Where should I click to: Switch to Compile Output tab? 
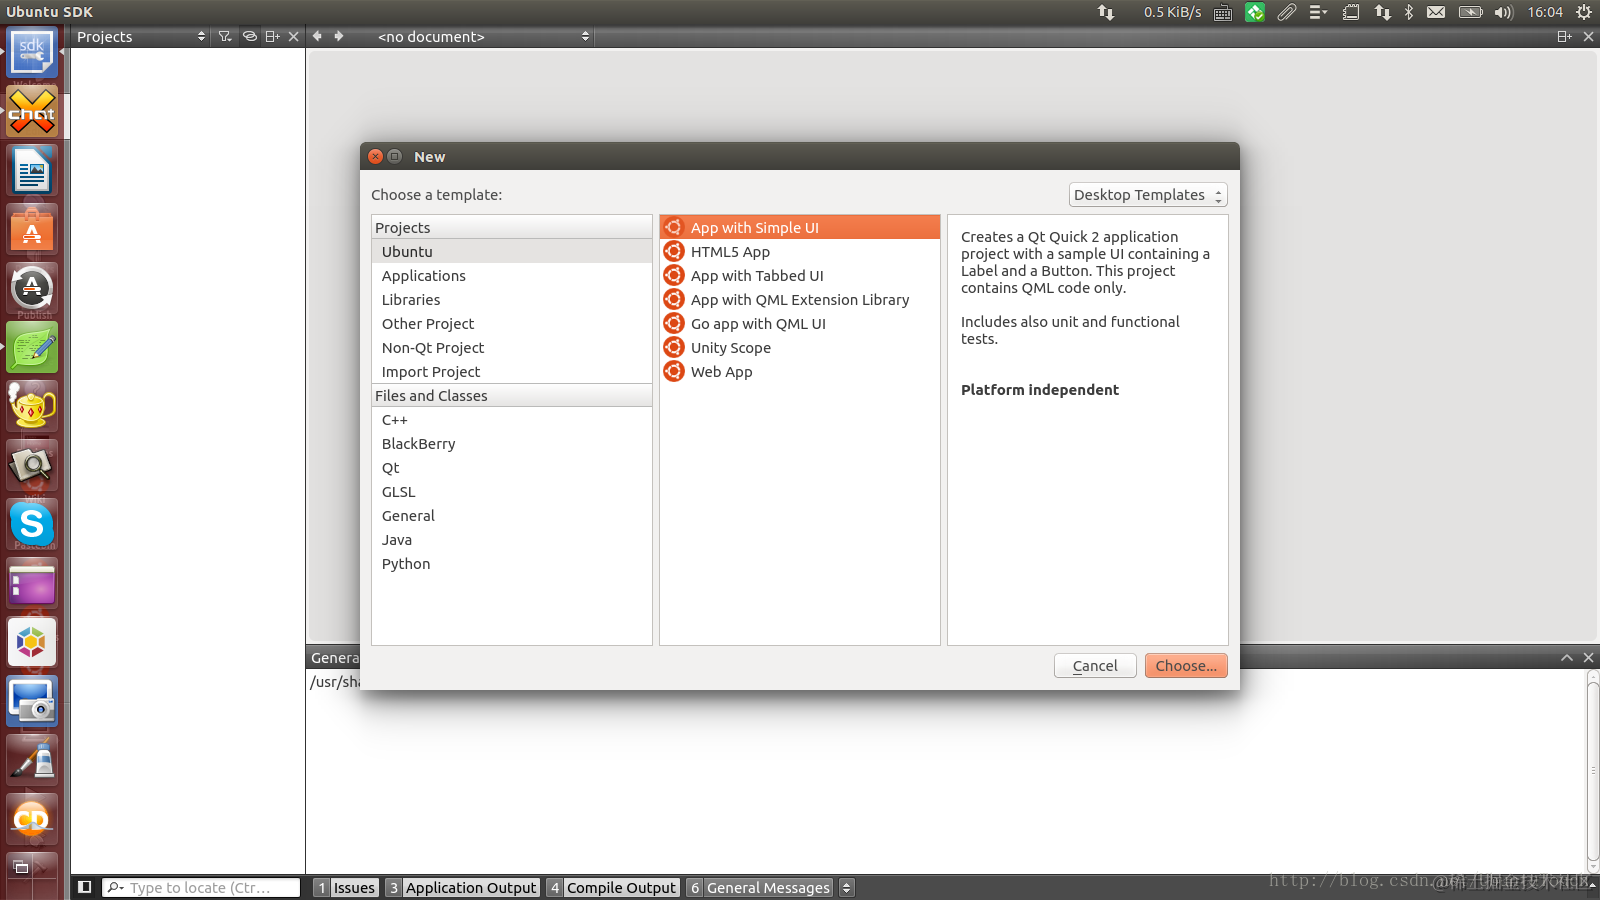click(x=613, y=887)
